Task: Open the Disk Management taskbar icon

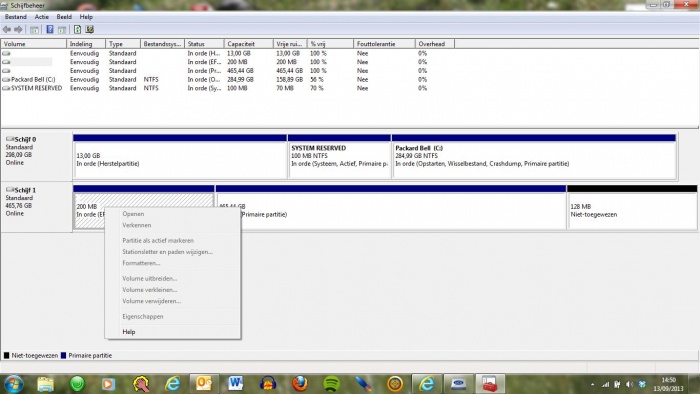Action: 458,384
